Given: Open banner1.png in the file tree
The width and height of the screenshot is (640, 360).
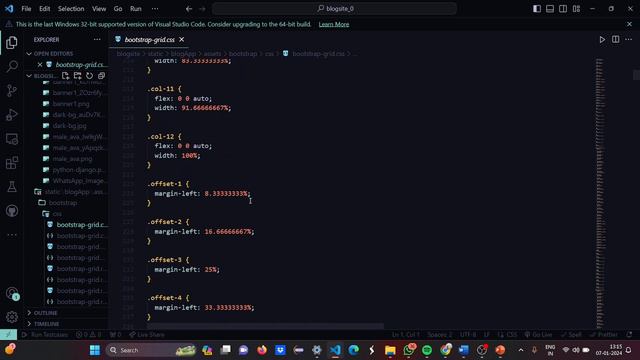Looking at the screenshot, I should [x=71, y=104].
